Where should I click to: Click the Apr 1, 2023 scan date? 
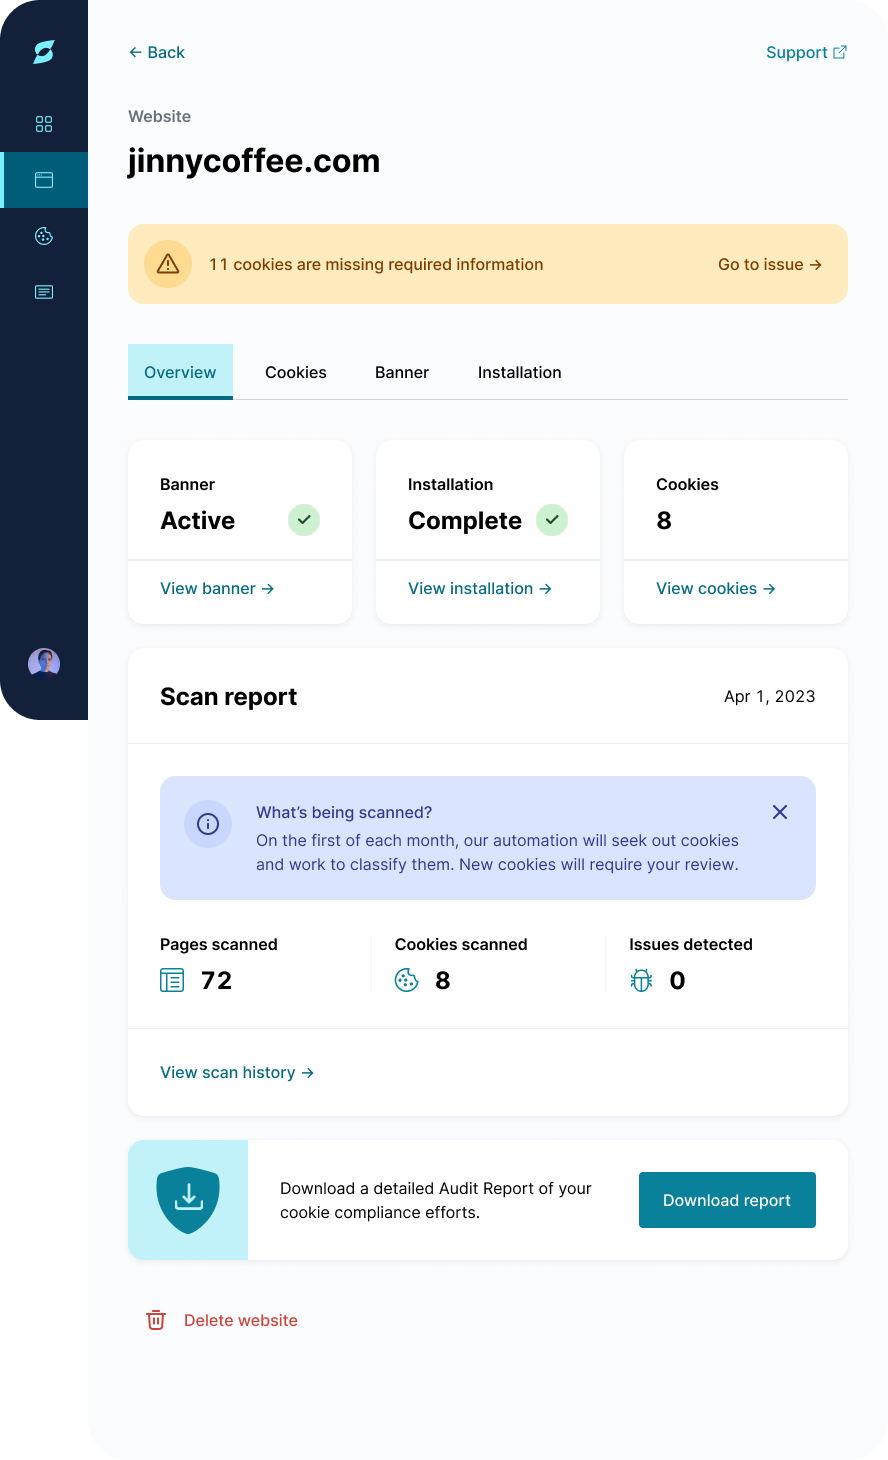point(770,696)
